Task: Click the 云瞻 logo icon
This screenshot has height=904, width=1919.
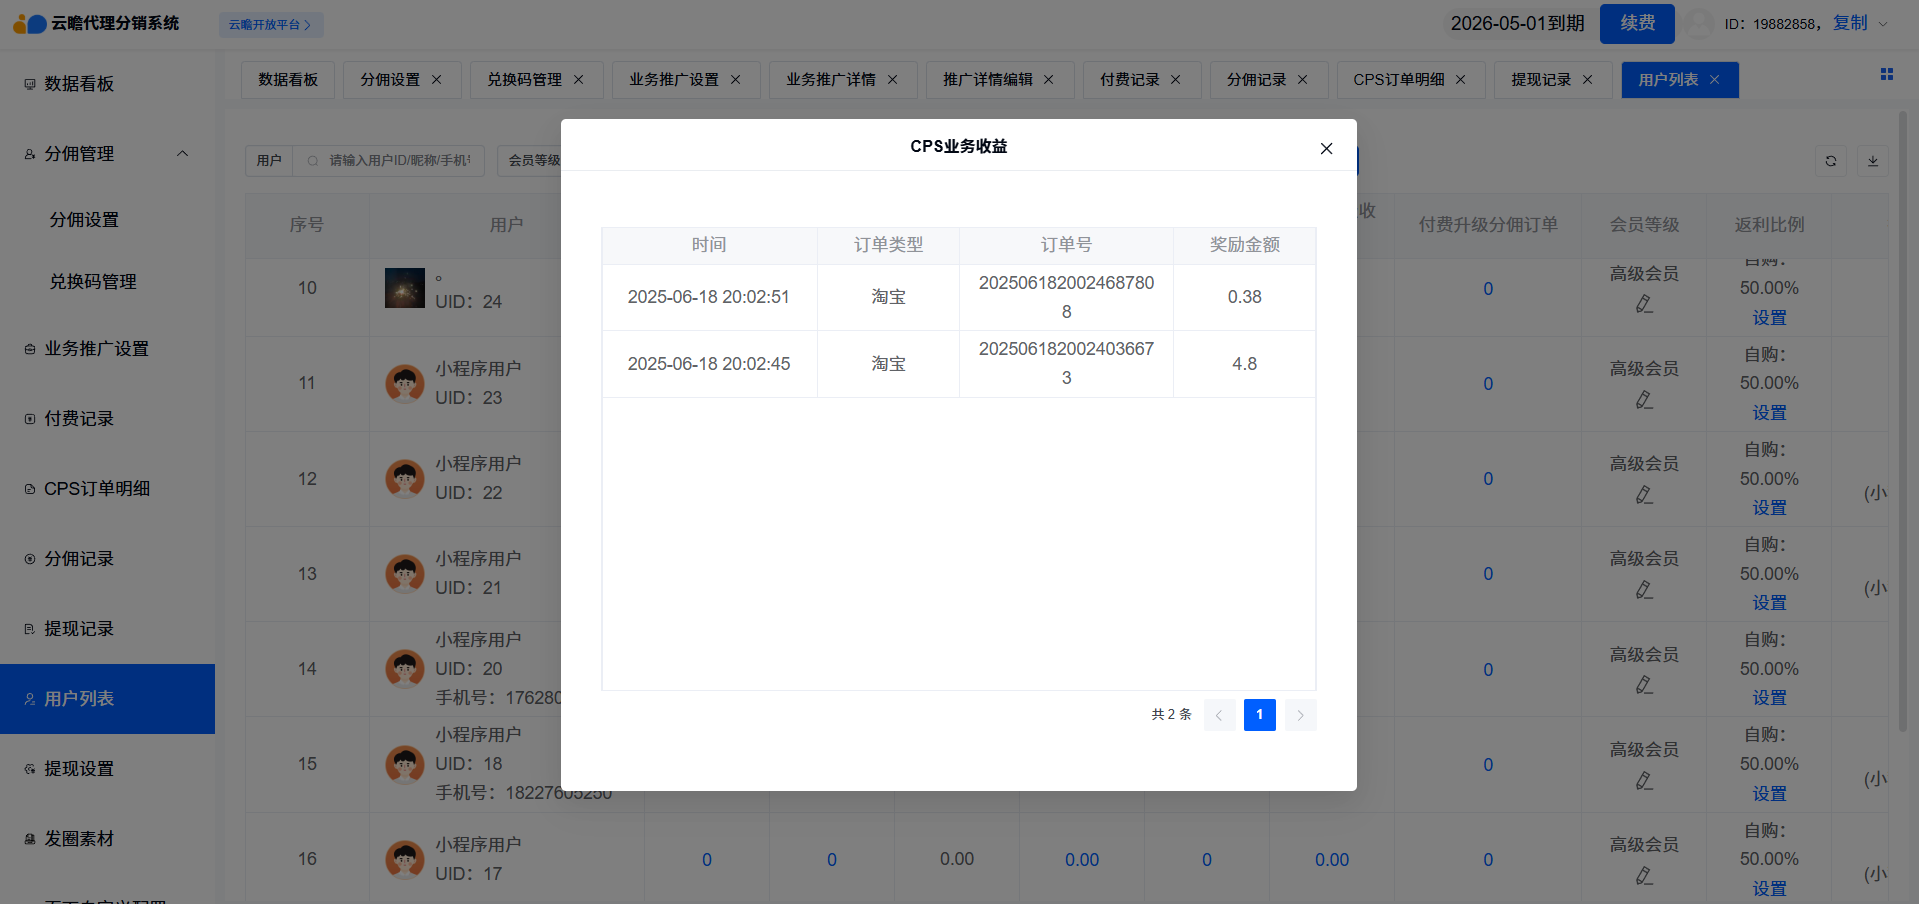Action: (x=30, y=23)
